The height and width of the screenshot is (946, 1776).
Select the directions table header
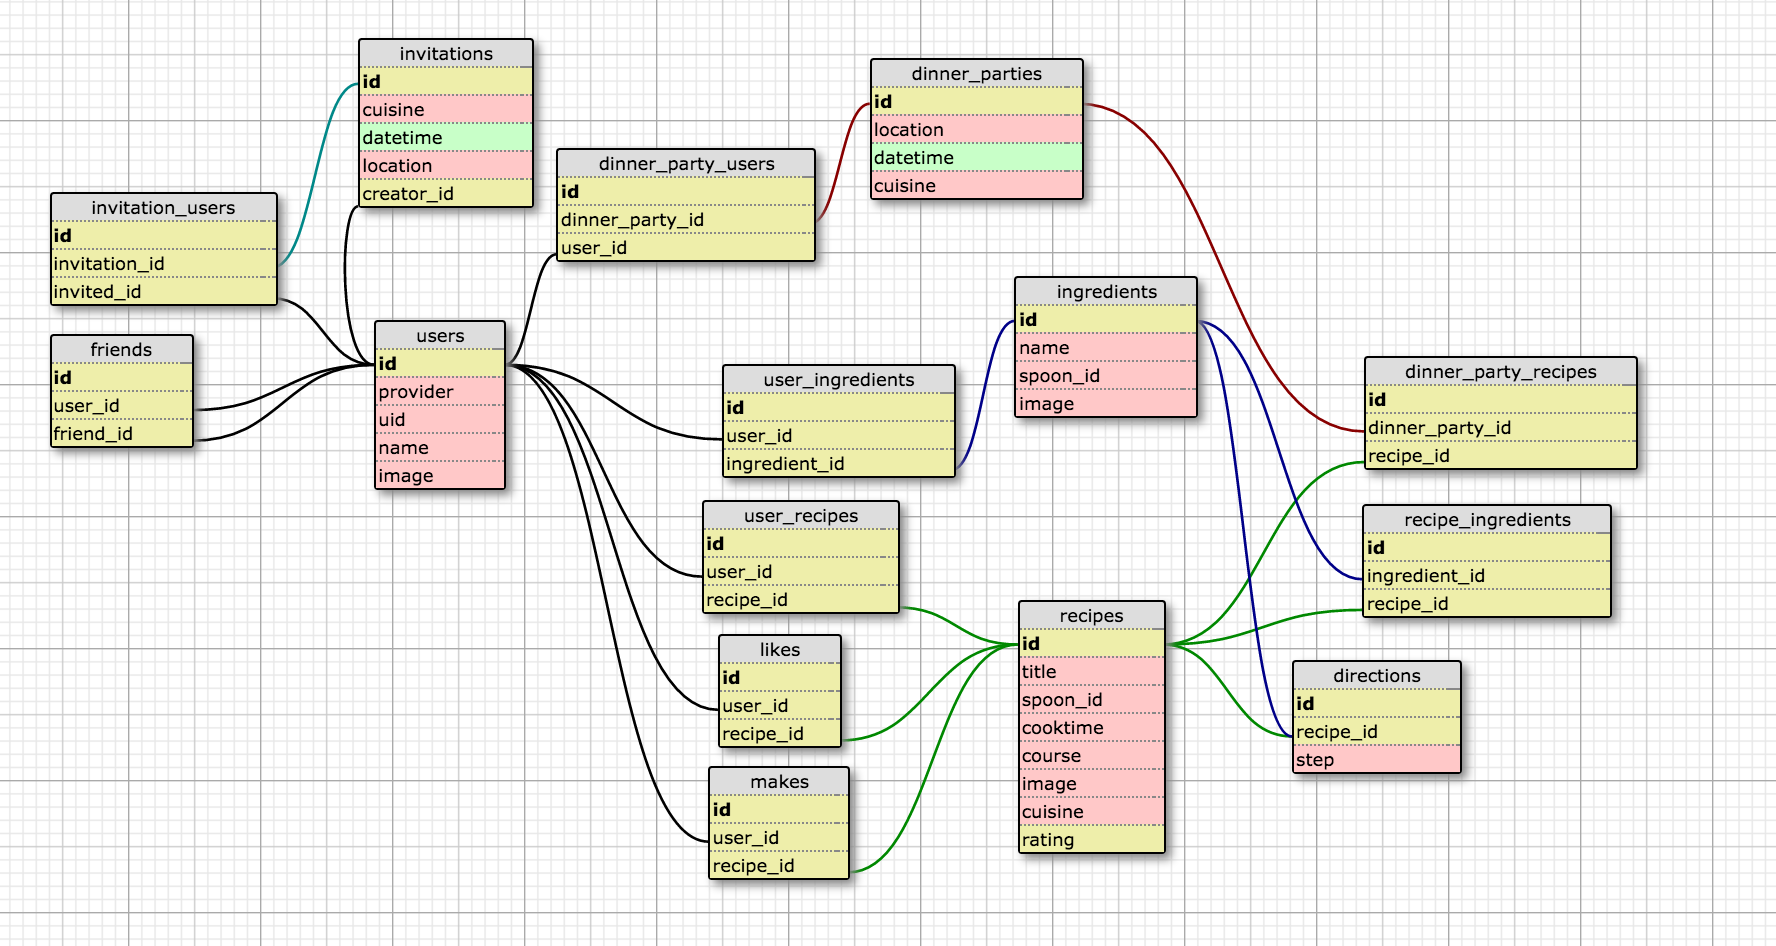point(1377,676)
